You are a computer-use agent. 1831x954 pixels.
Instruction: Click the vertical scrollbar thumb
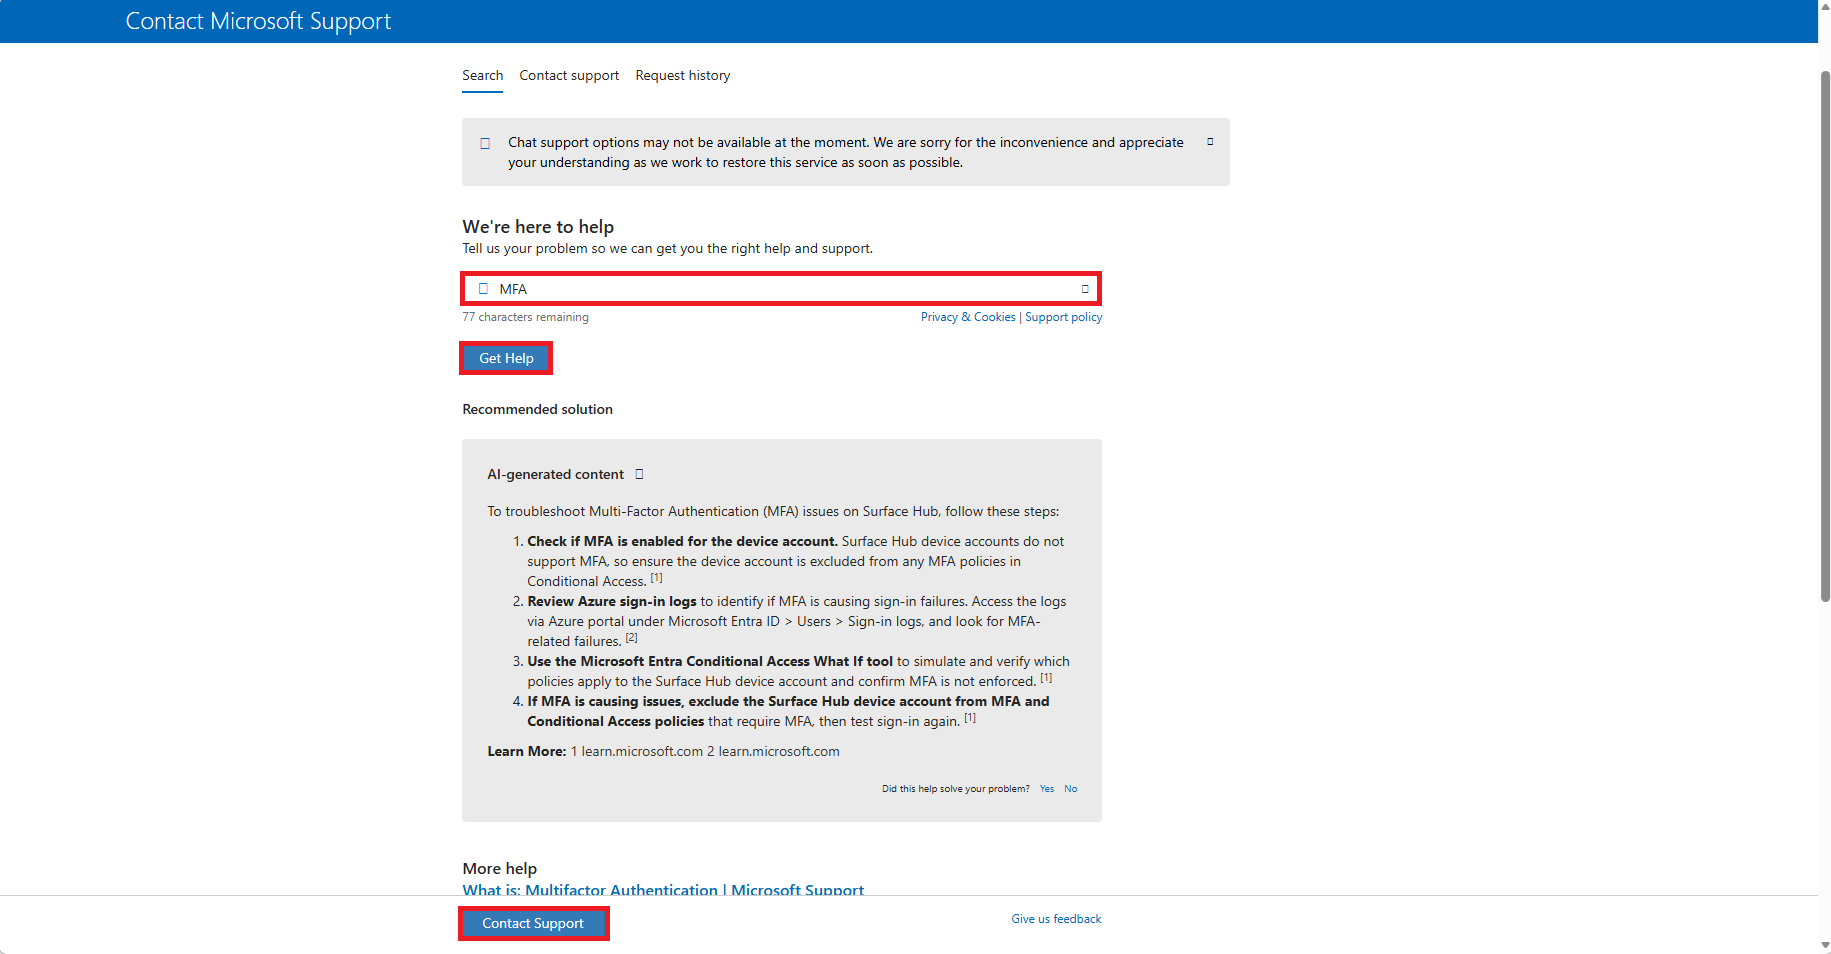[1825, 336]
